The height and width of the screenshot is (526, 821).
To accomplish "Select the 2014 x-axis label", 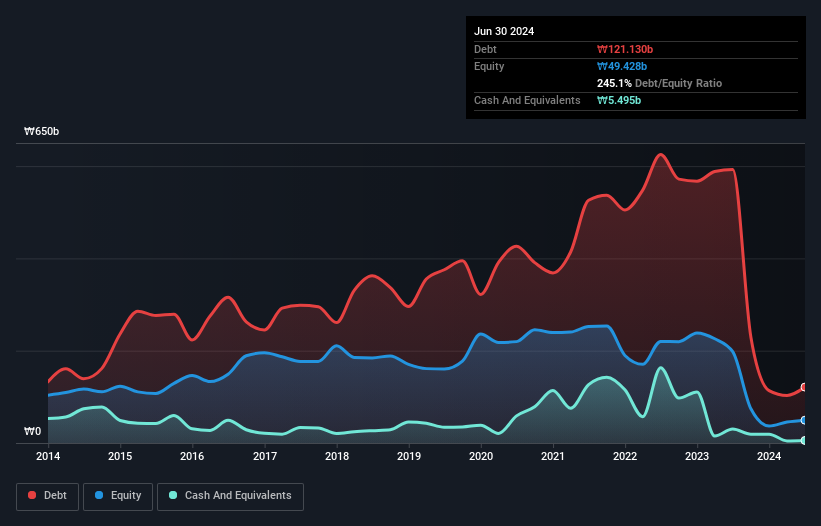I will coord(48,456).
